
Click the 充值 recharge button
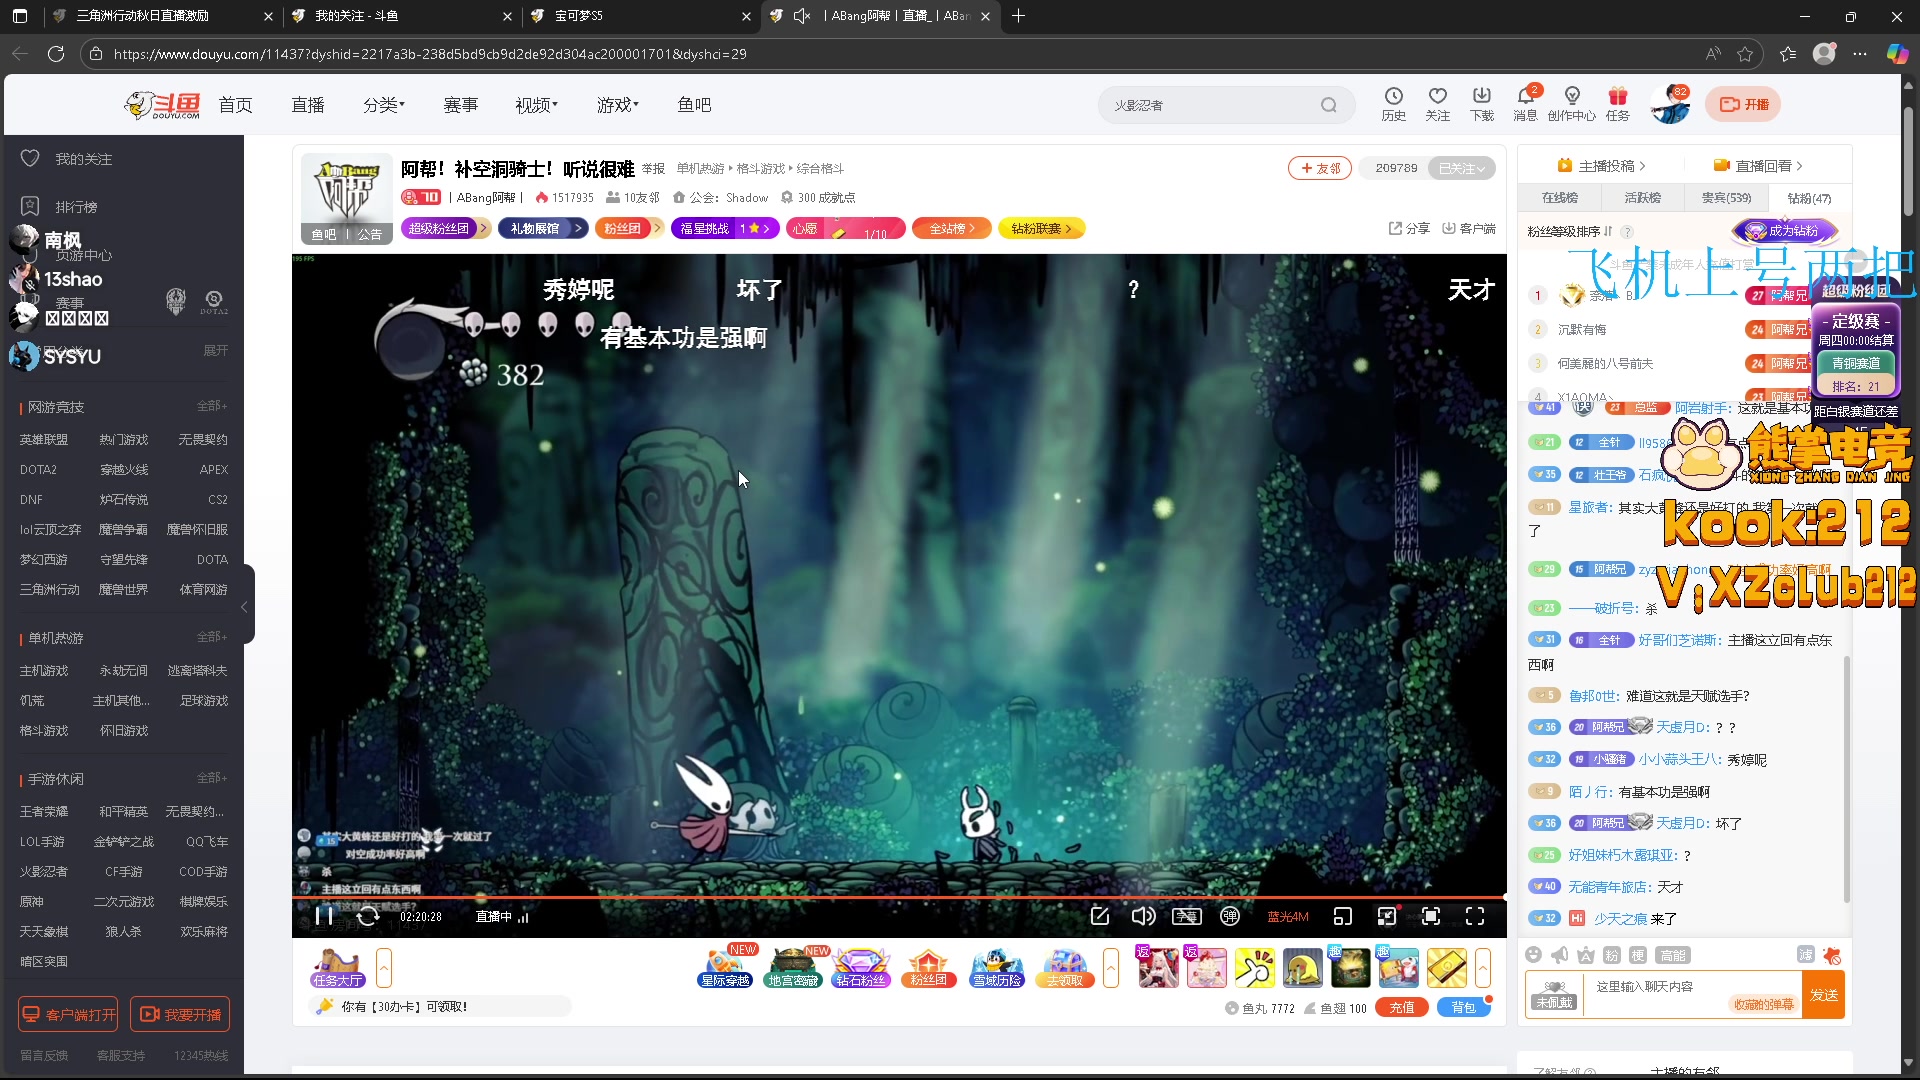pos(1402,1008)
